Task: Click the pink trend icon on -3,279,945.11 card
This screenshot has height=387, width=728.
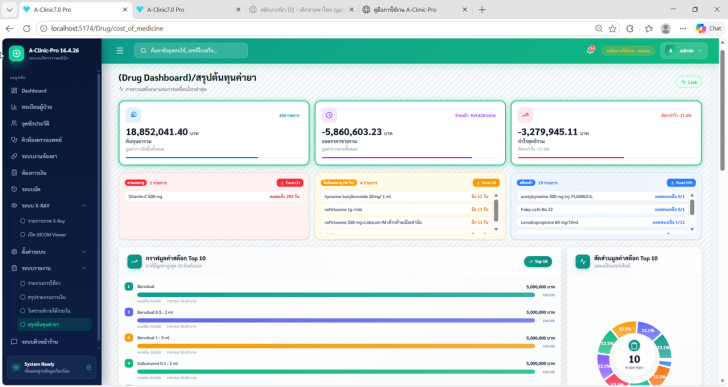Action: pos(525,115)
